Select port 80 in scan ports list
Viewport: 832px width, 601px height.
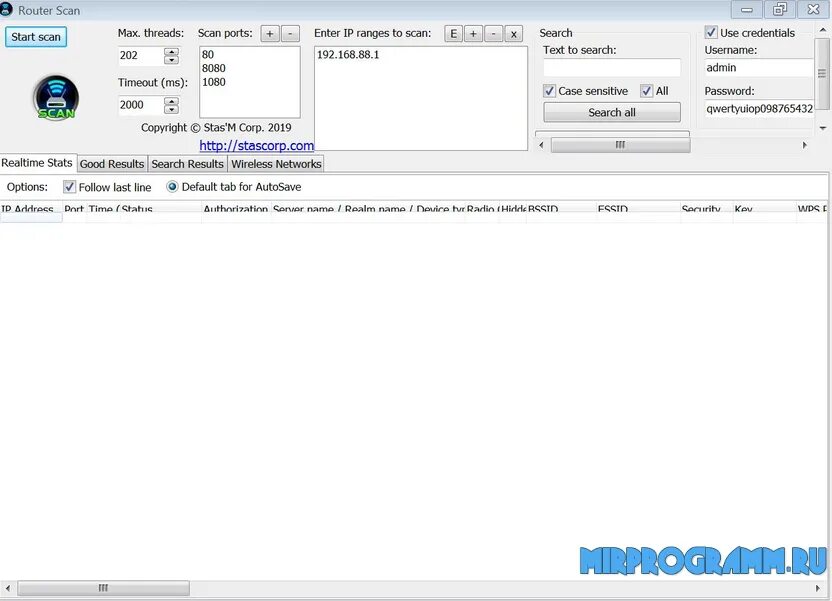pos(208,55)
